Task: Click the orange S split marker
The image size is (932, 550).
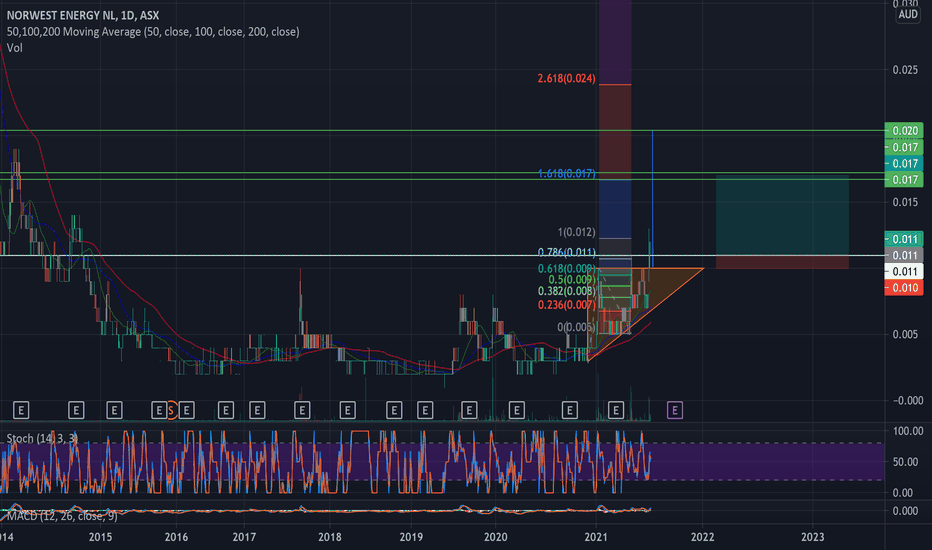Action: [171, 410]
